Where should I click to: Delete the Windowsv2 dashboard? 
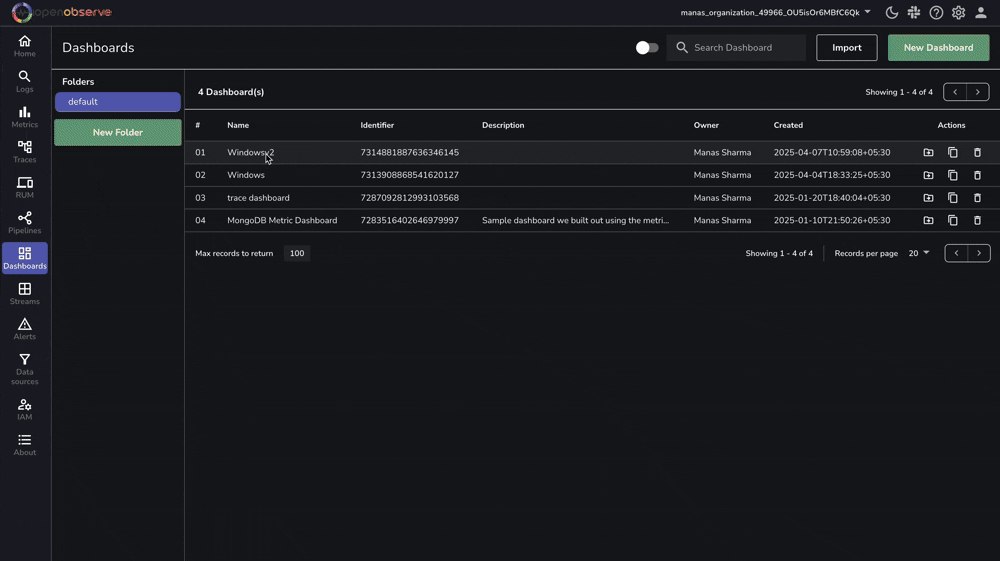click(977, 153)
